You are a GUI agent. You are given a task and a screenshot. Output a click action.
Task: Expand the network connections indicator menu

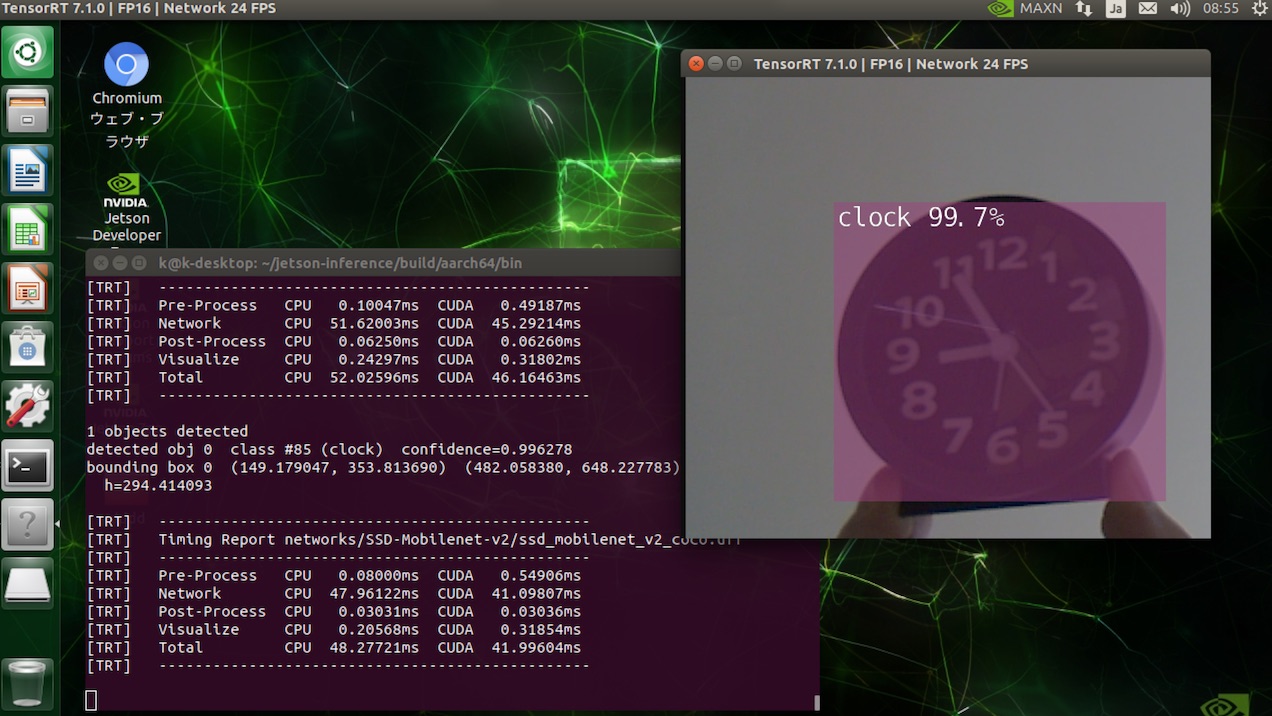tap(1084, 9)
